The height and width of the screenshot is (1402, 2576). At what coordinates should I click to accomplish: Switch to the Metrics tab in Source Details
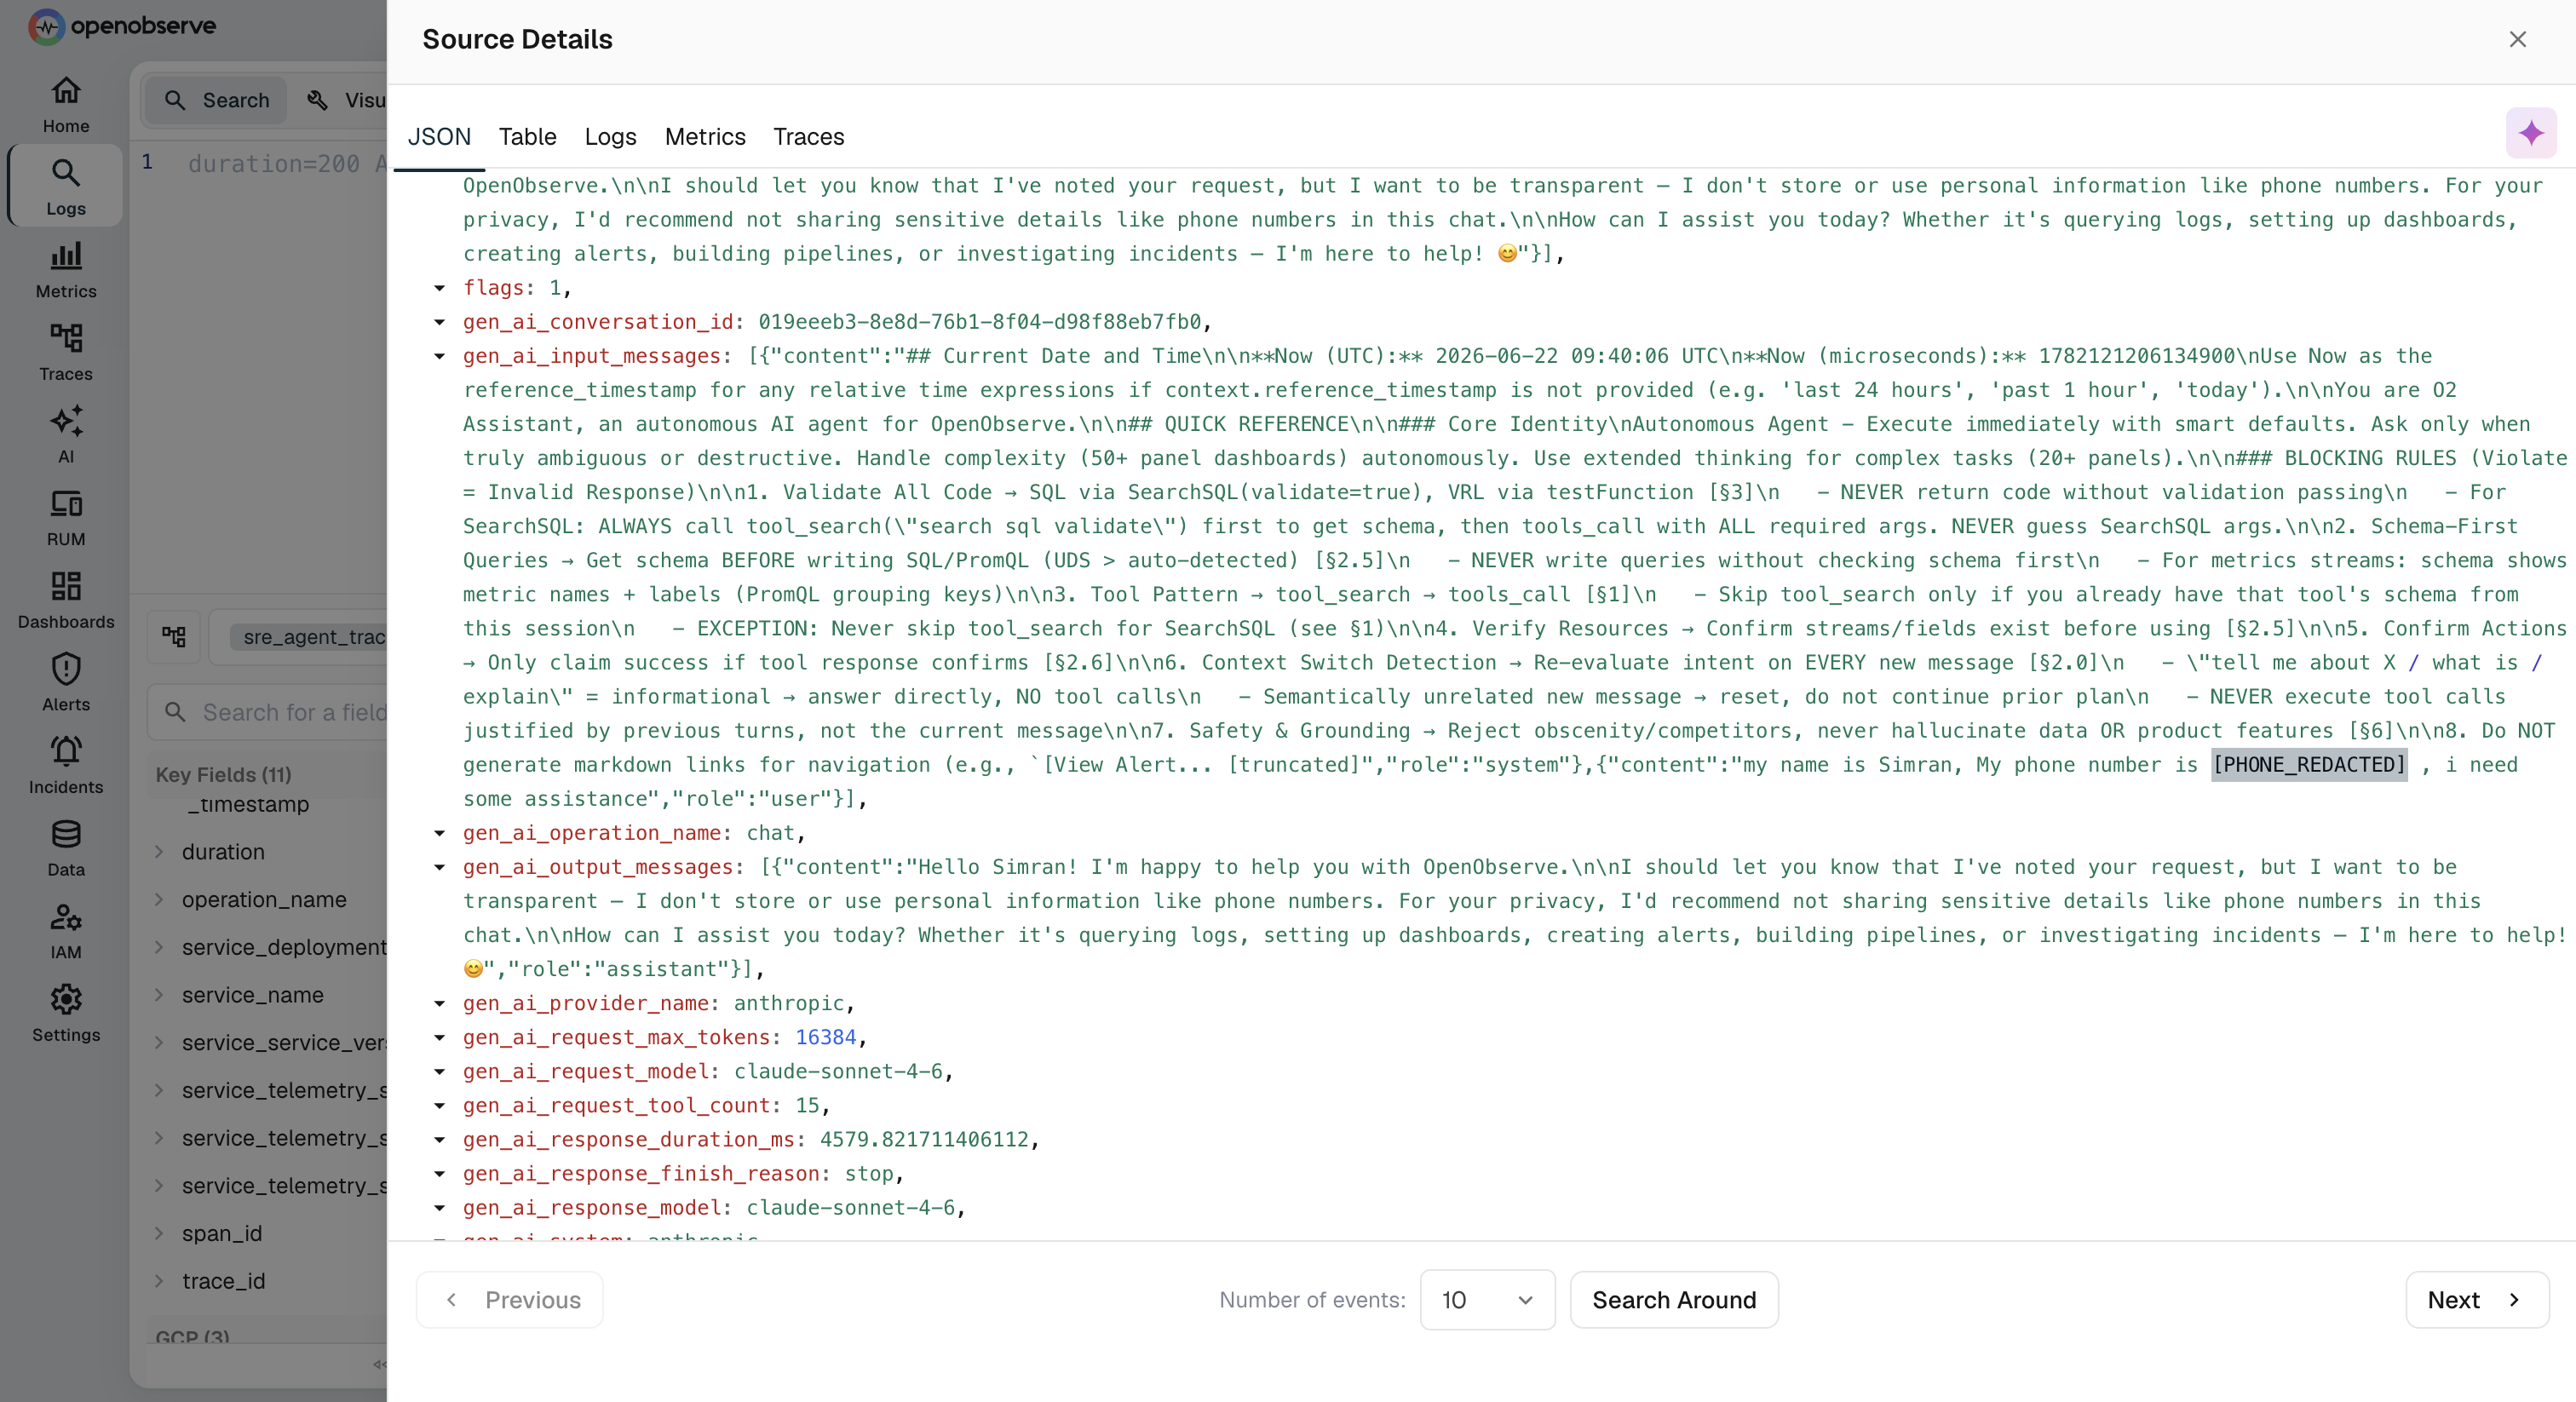(705, 137)
